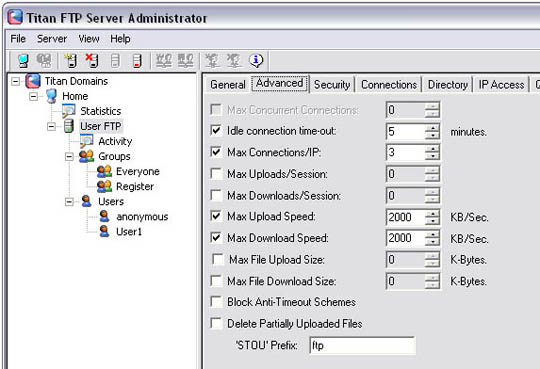Collapse the Titan Domains tree node

point(15,81)
